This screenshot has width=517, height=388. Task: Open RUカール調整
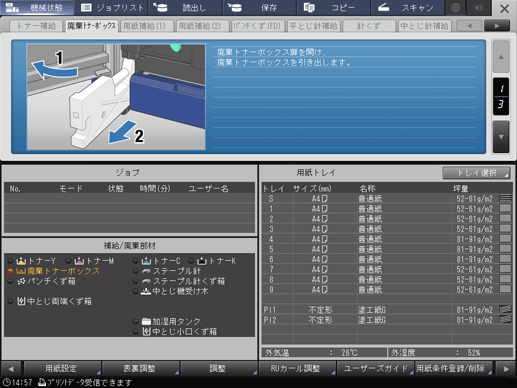(x=297, y=369)
